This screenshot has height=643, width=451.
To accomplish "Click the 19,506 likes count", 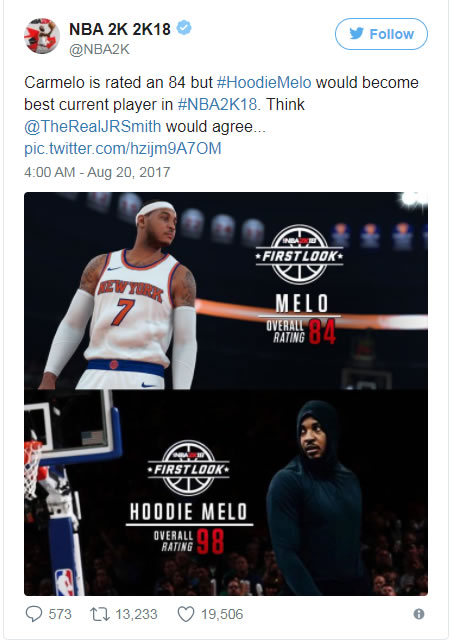I will (222, 614).
